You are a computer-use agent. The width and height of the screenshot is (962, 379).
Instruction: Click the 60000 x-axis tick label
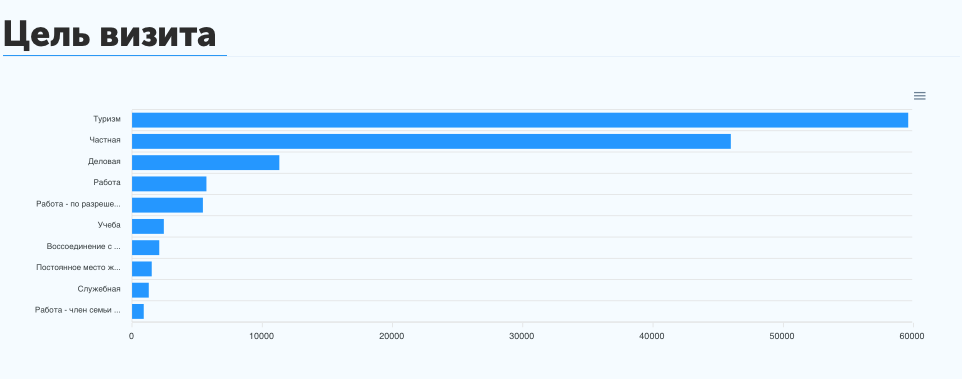(x=912, y=336)
